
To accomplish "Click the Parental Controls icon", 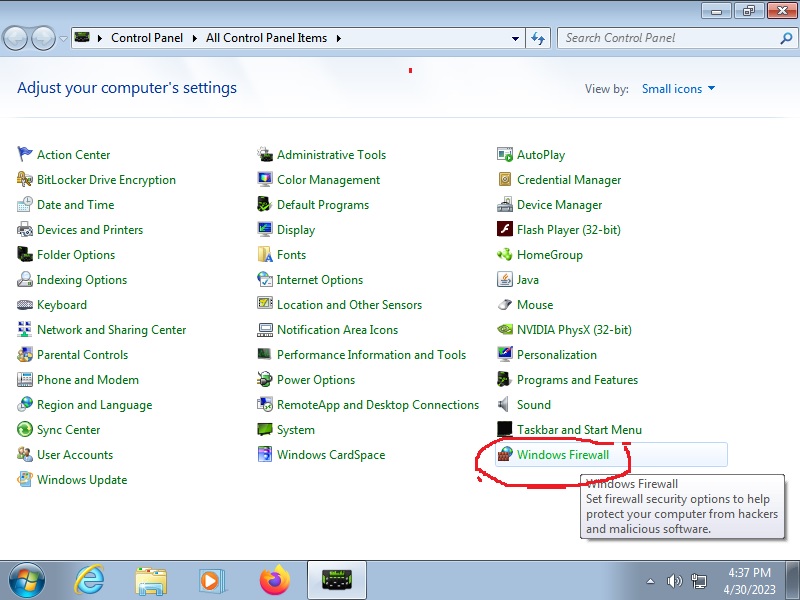I will 24,354.
